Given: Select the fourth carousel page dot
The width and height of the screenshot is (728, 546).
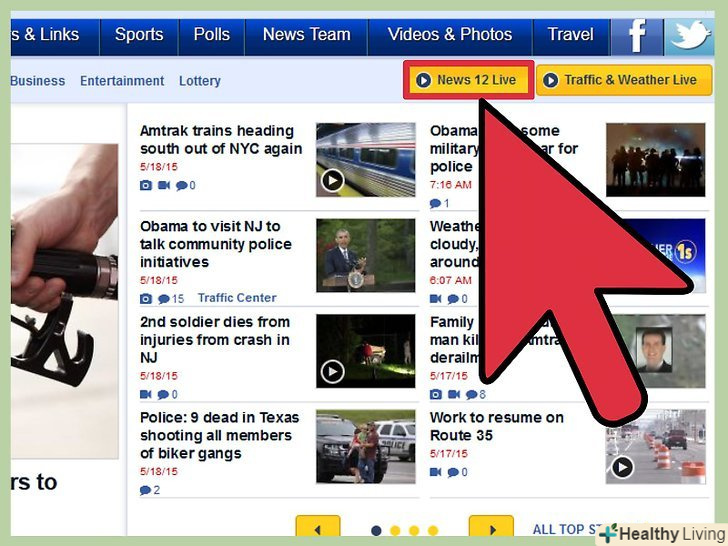Looking at the screenshot, I should pyautogui.click(x=433, y=530).
